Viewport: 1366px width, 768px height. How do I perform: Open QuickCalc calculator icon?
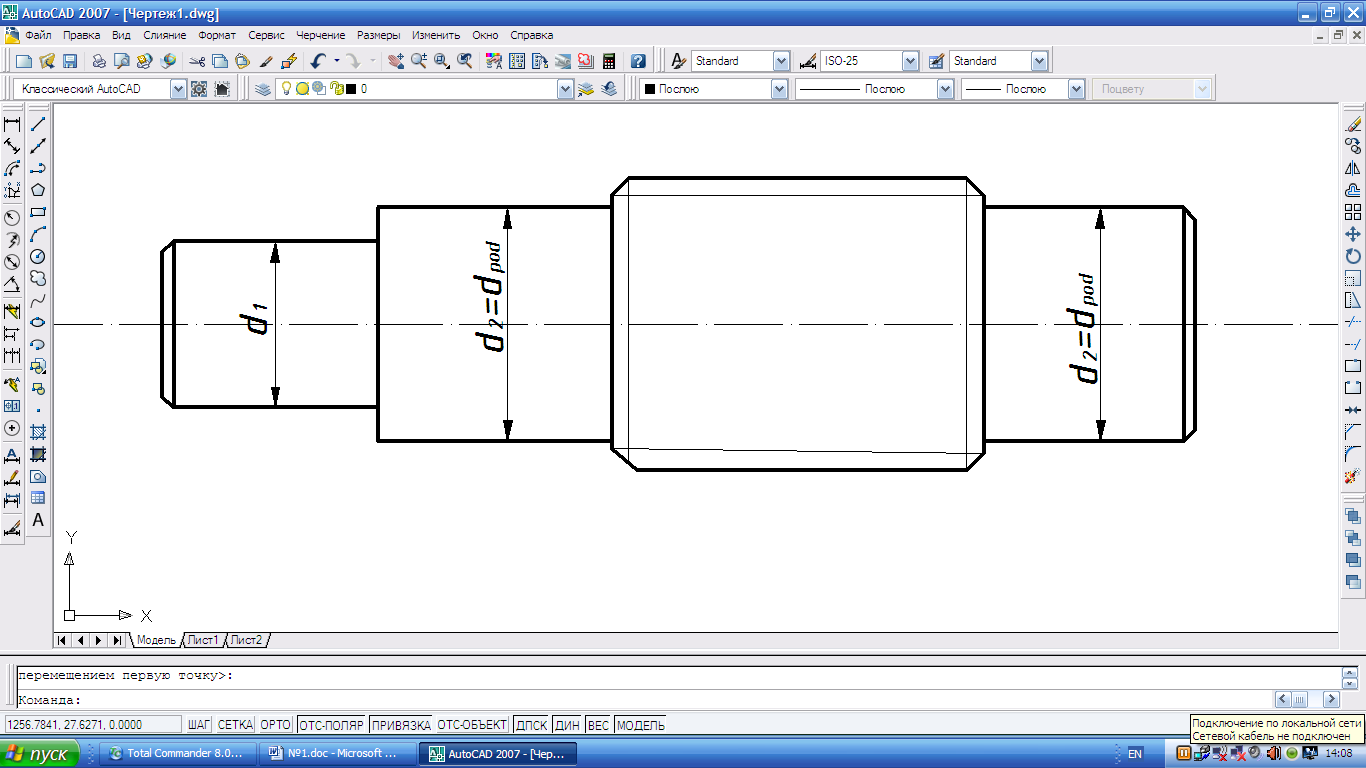[608, 61]
